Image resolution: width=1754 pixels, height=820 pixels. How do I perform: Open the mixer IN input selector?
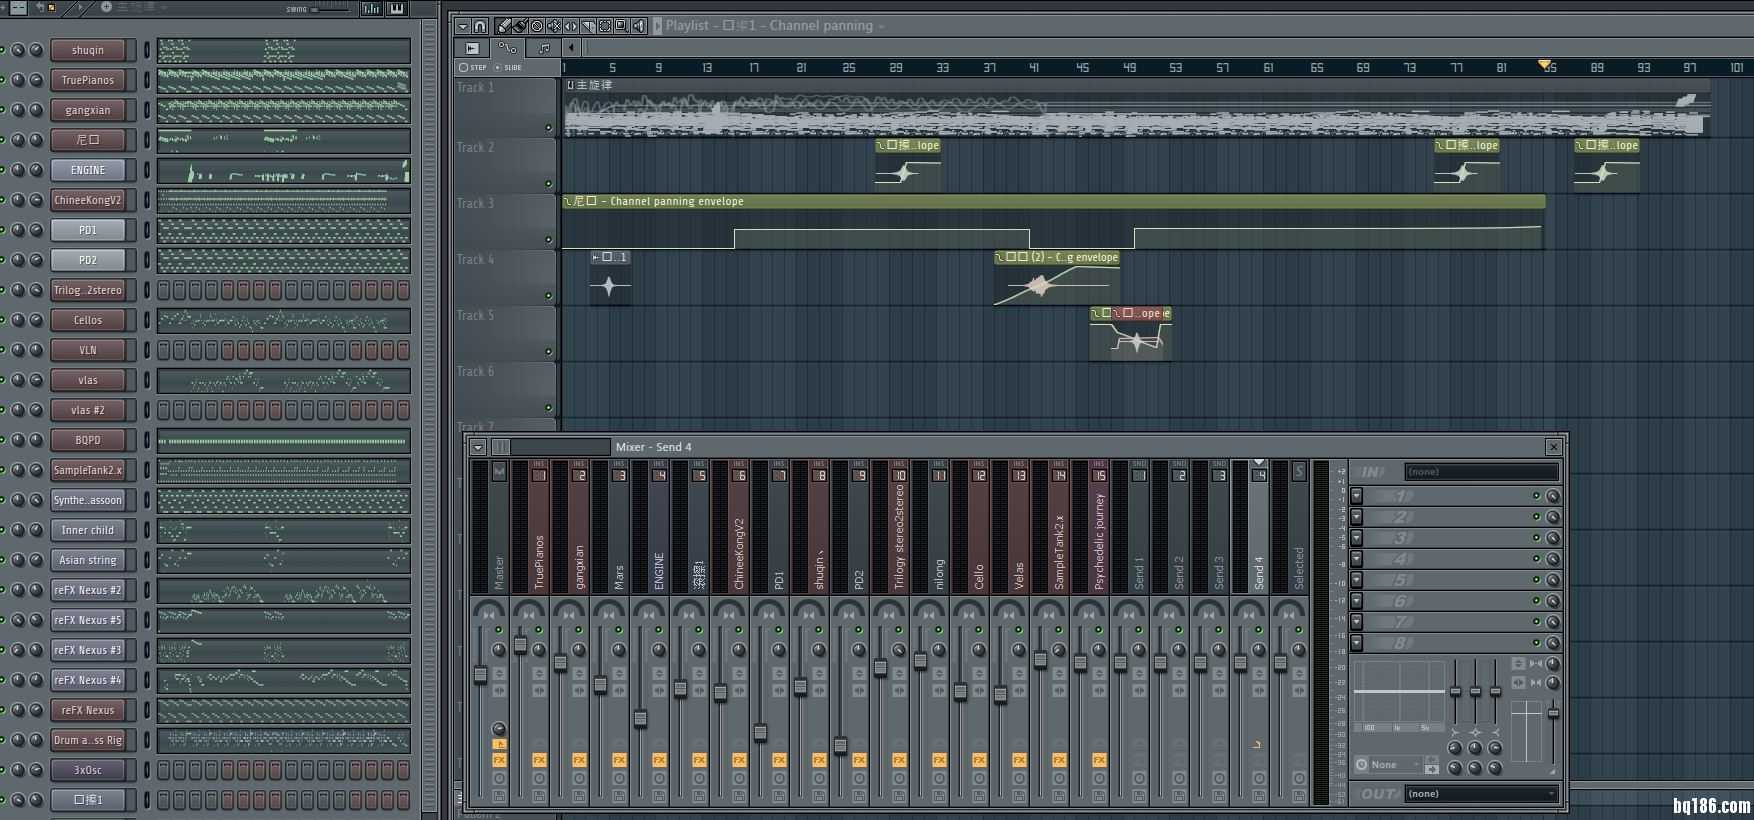coord(1482,472)
